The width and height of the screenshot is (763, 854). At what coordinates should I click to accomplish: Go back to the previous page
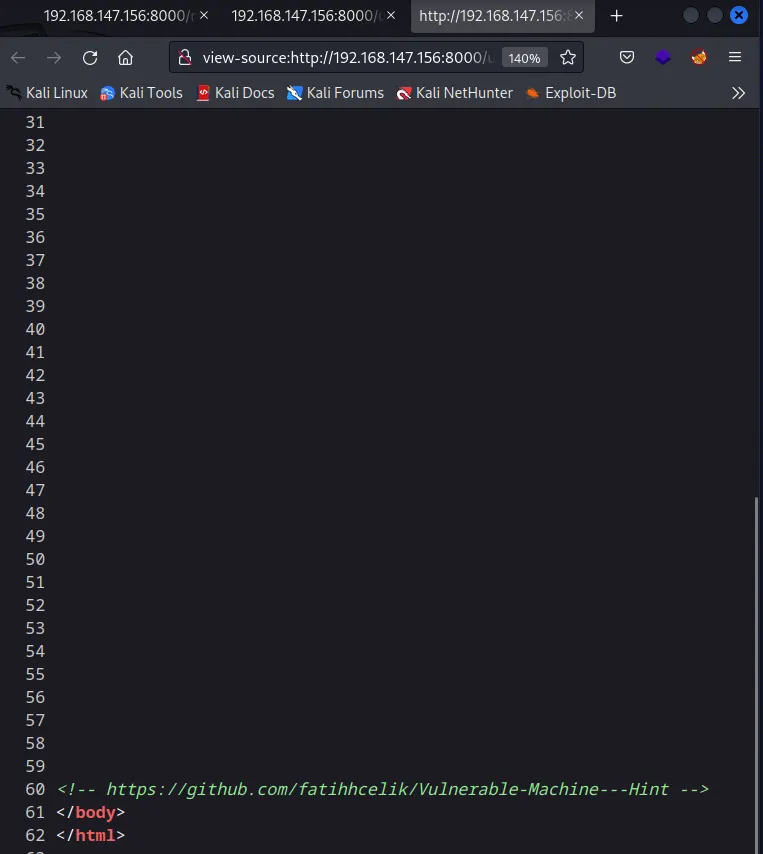click(18, 57)
